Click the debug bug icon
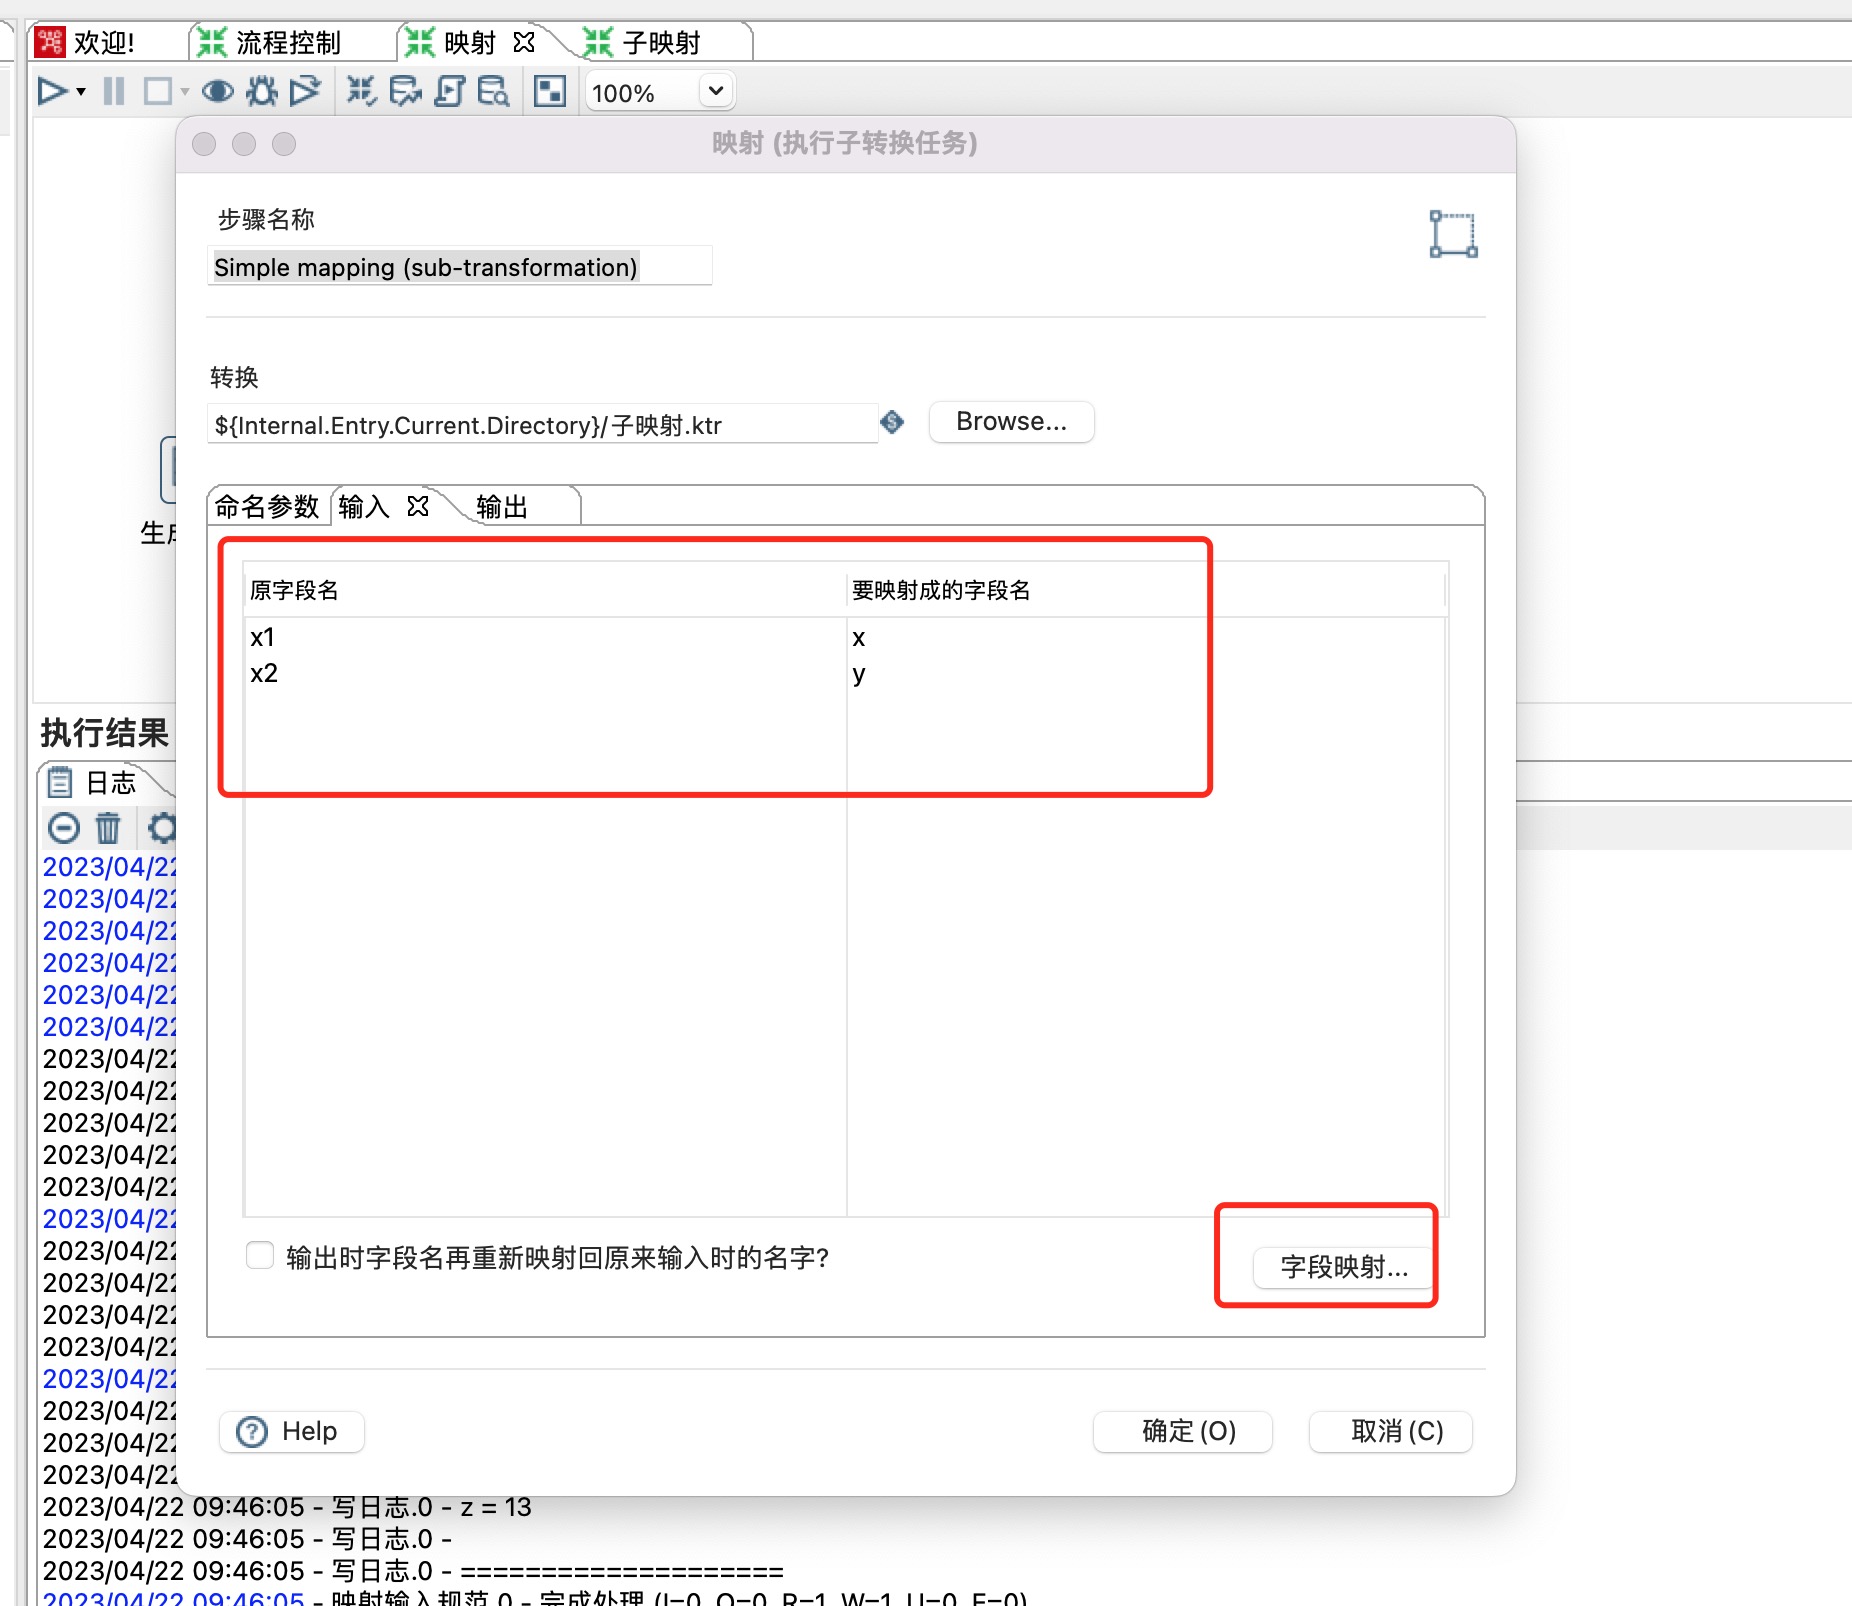The width and height of the screenshot is (1852, 1606). [x=262, y=92]
